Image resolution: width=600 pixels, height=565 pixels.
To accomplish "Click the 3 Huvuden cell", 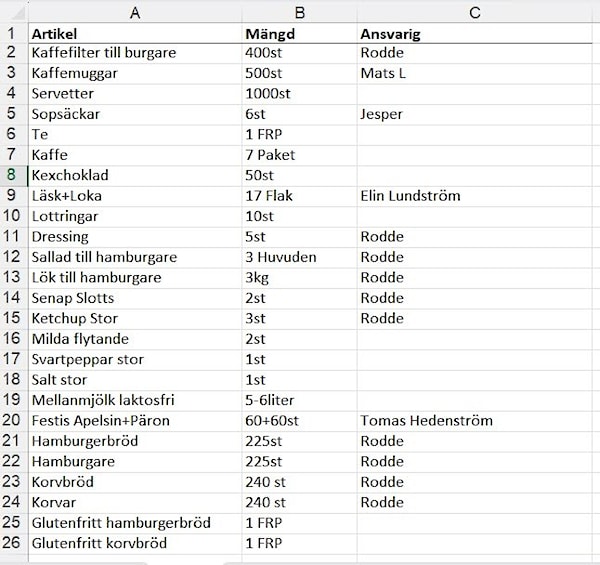I will [300, 257].
